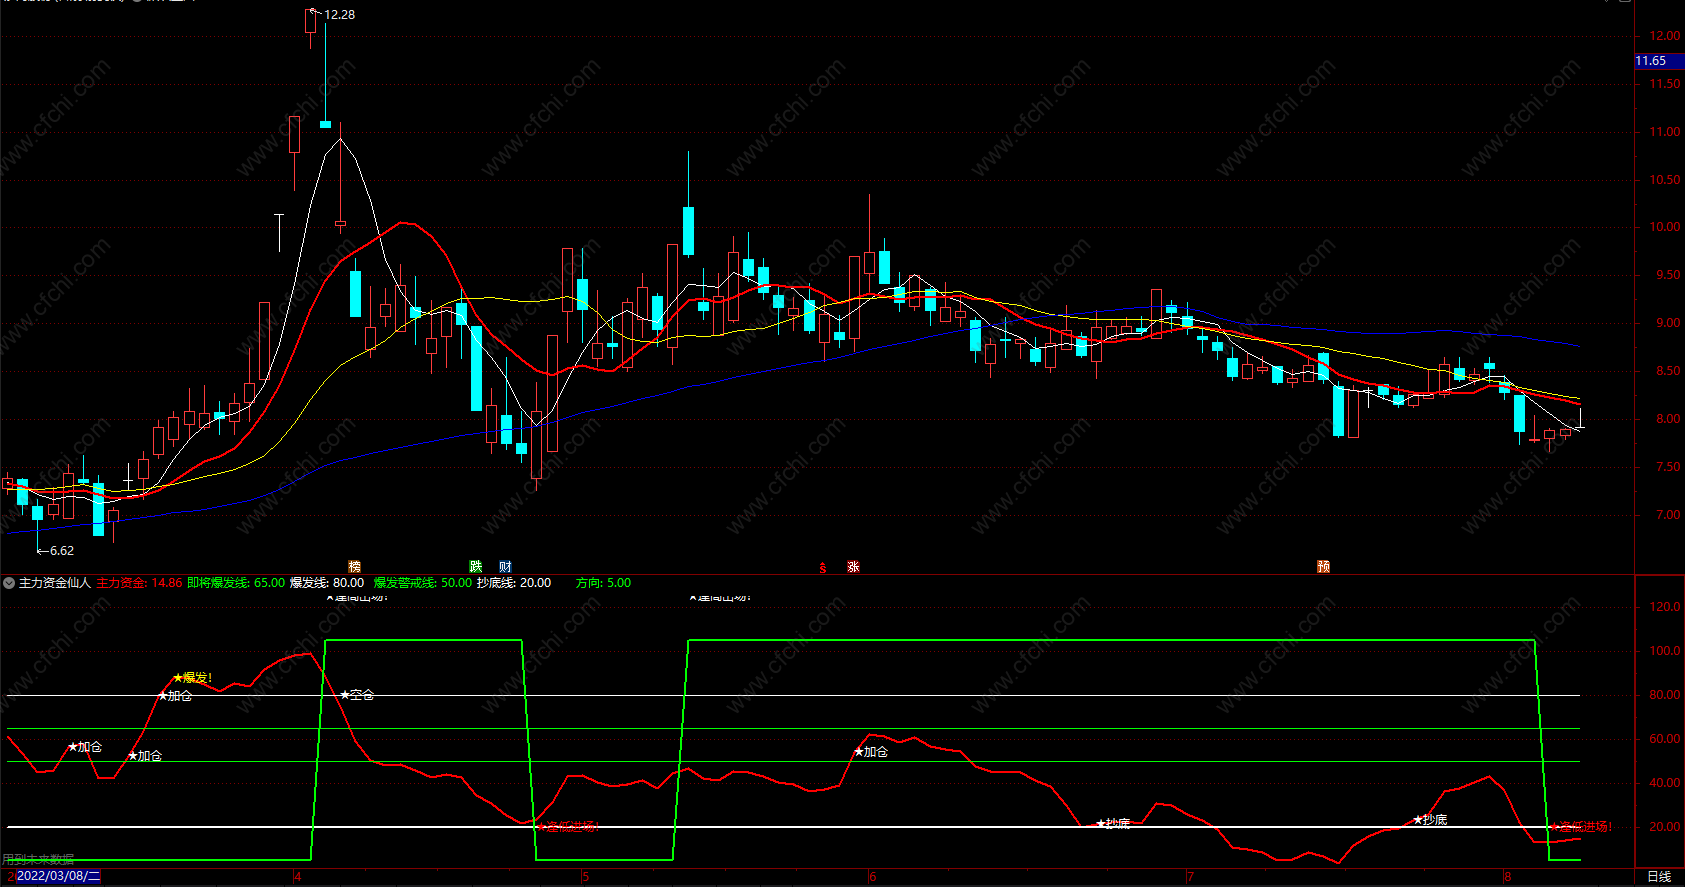Click month 6 on the time axis

[872, 877]
